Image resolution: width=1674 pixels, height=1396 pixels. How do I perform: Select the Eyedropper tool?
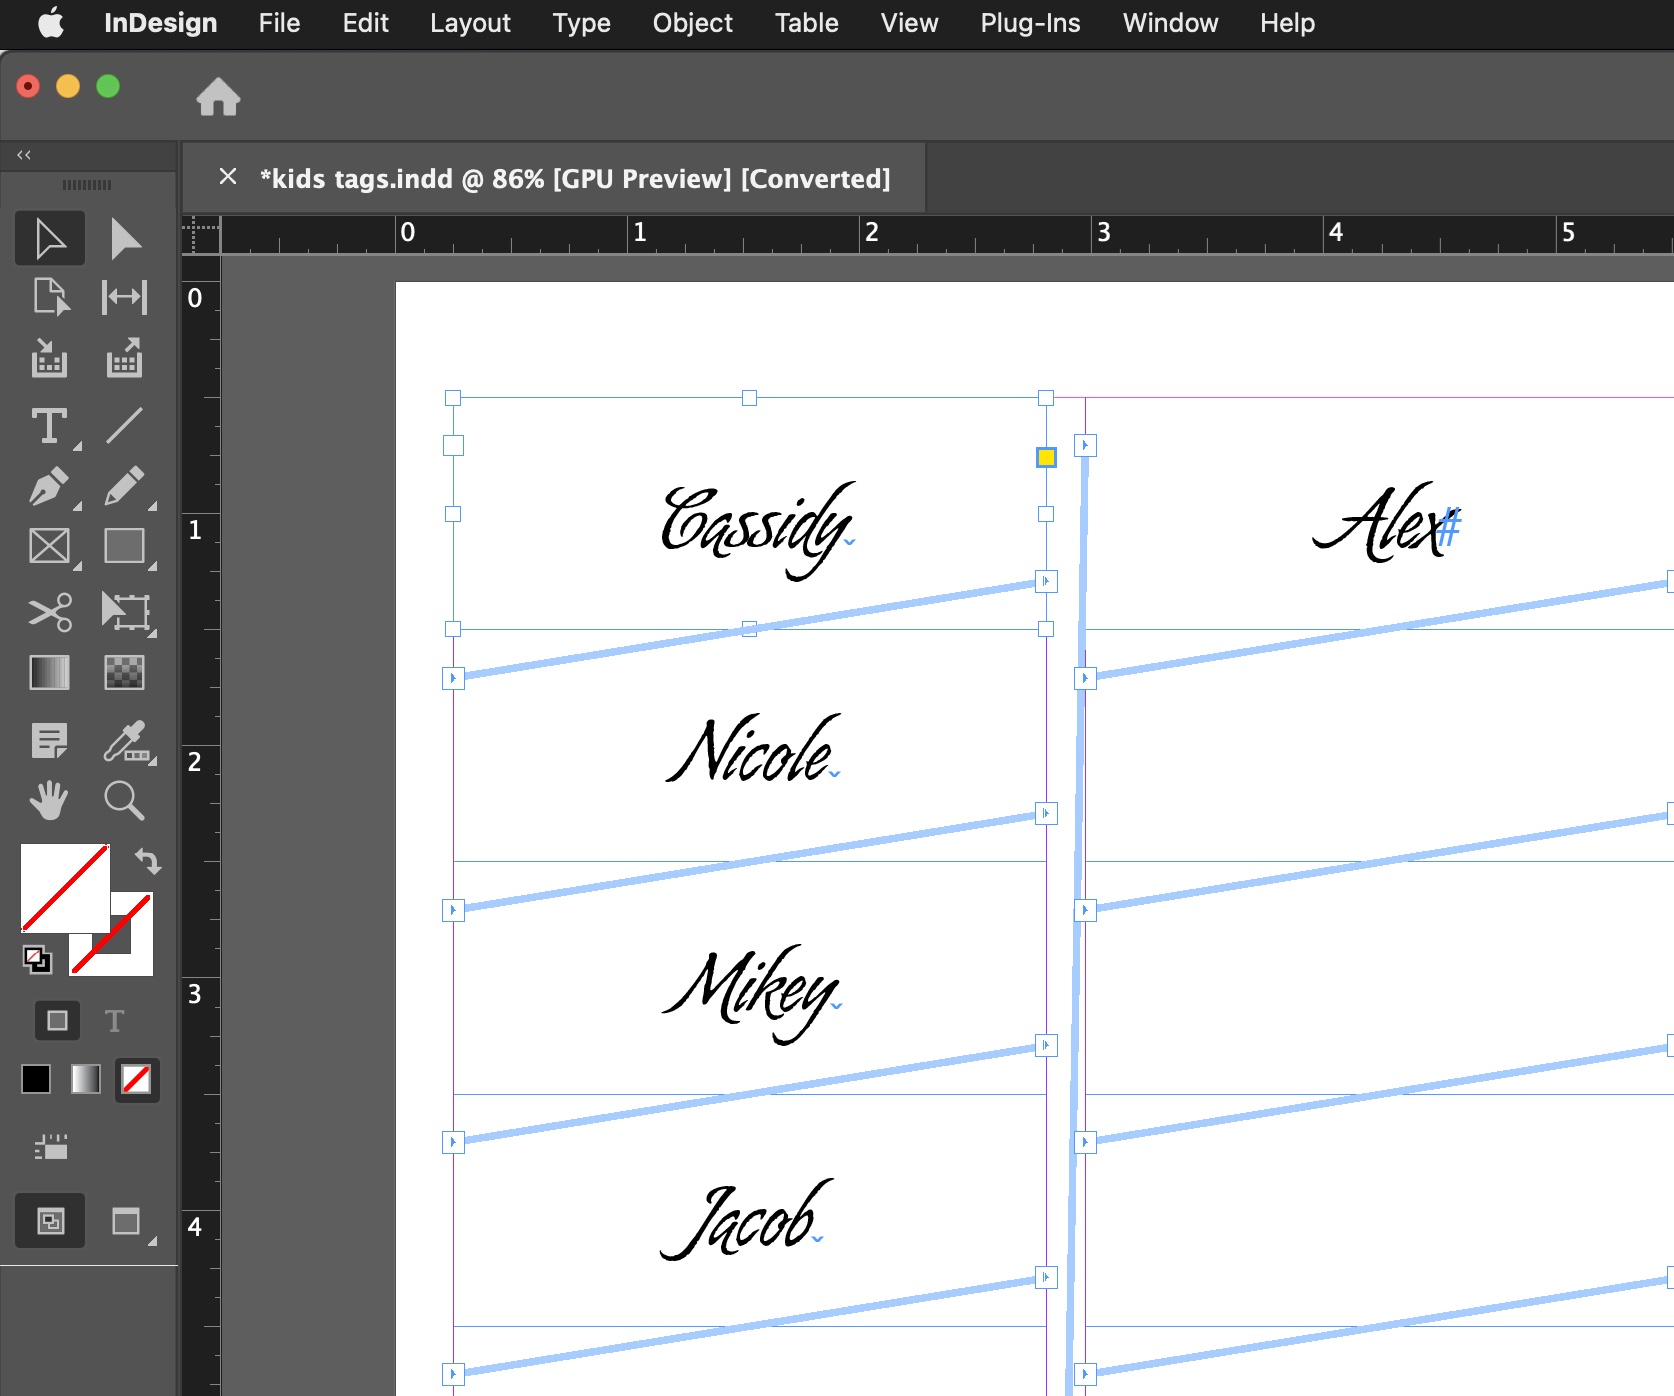point(127,741)
